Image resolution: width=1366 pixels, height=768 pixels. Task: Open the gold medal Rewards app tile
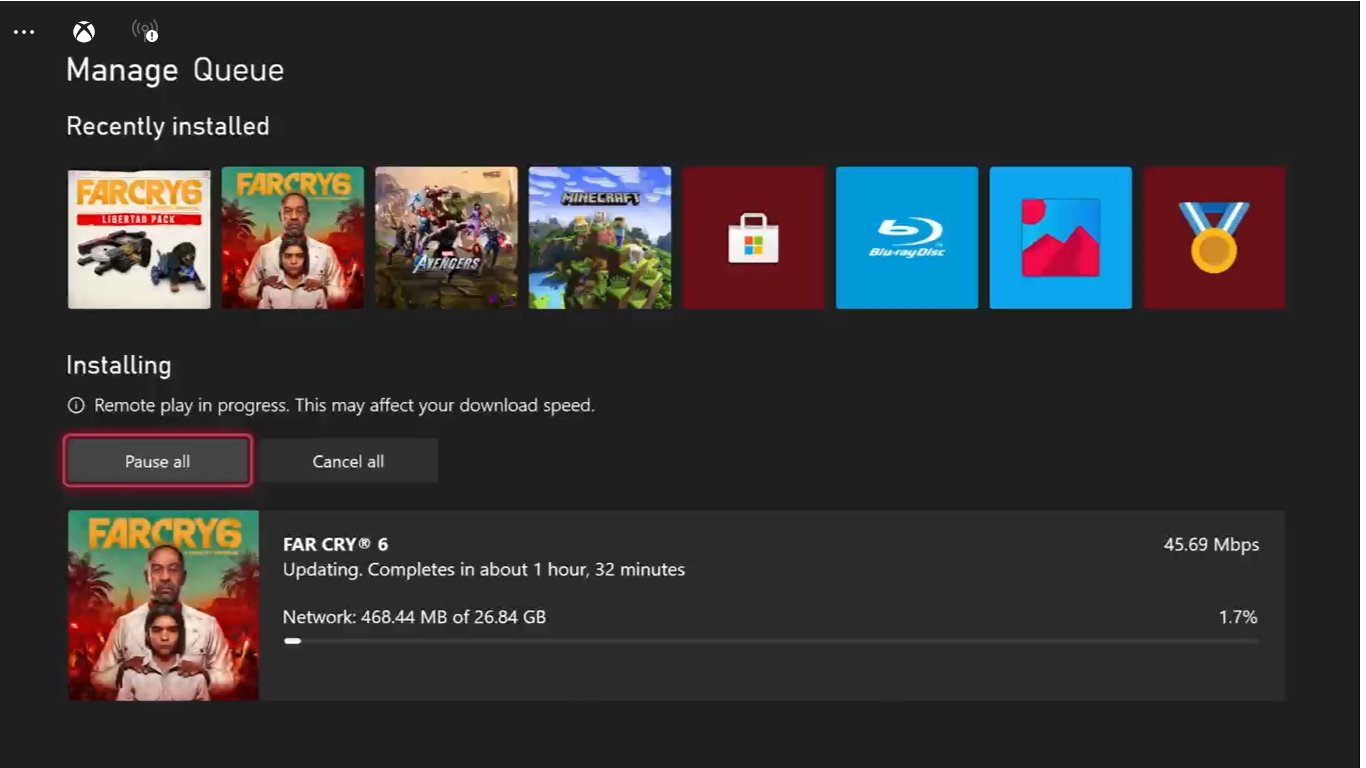click(1214, 238)
